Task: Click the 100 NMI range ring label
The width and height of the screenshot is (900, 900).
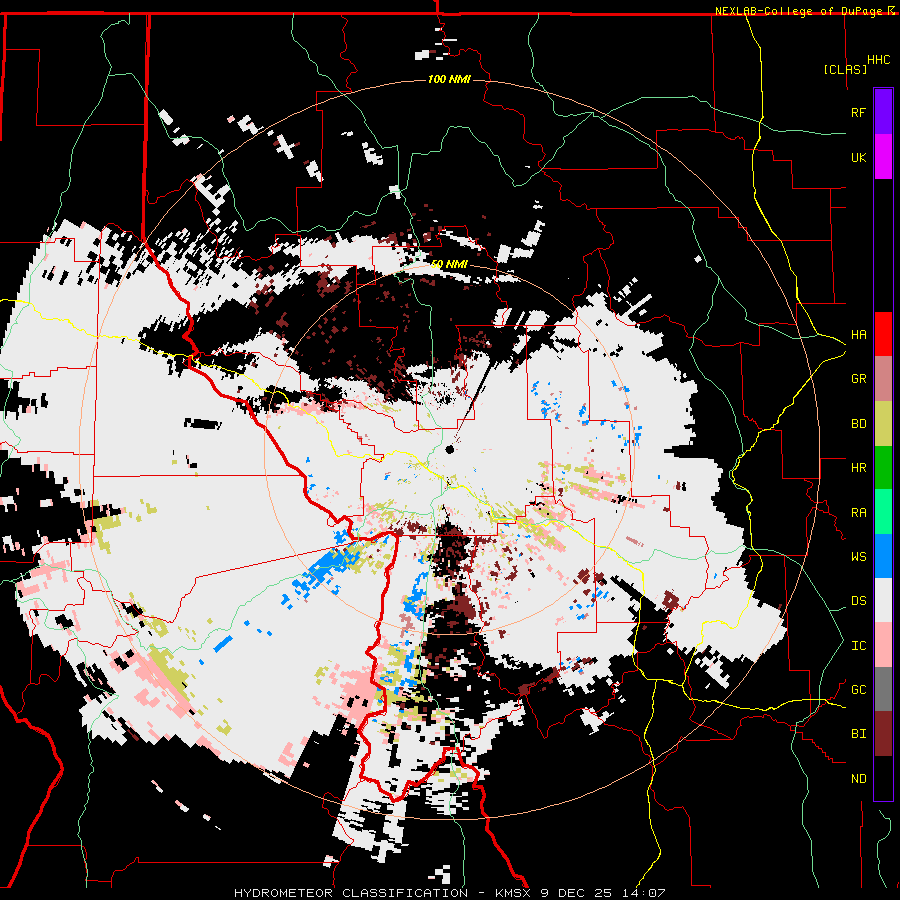Action: [449, 79]
